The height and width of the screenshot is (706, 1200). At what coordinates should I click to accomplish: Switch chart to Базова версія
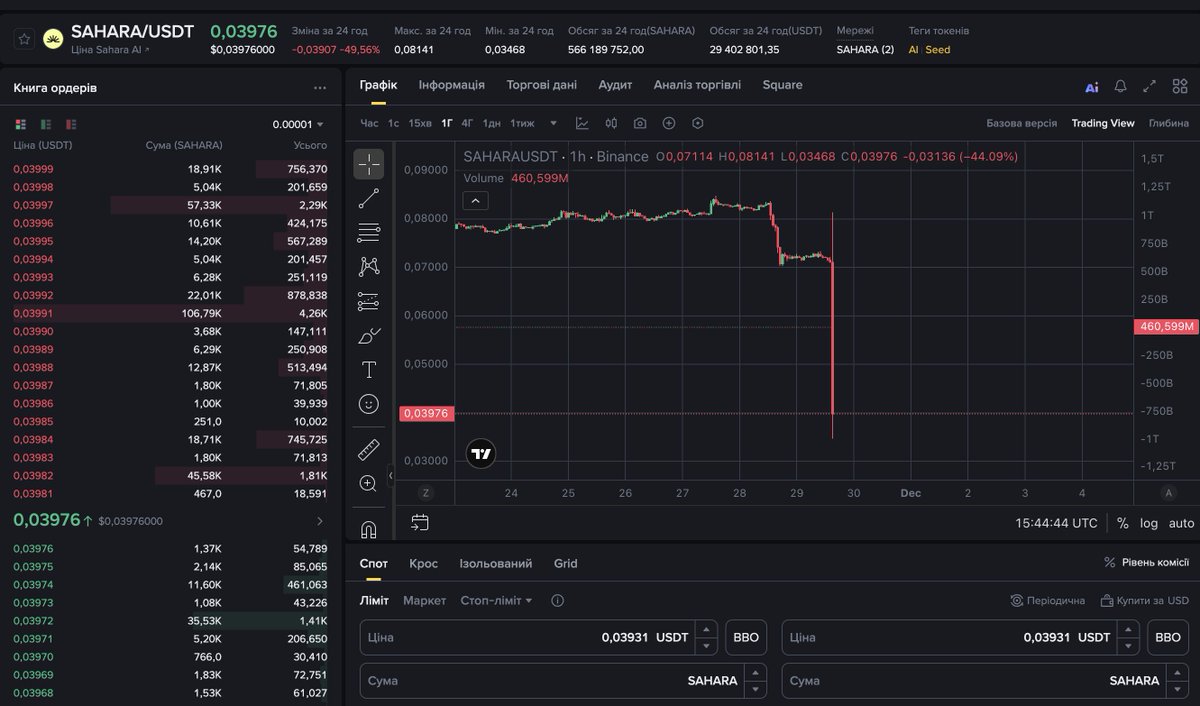click(1021, 123)
